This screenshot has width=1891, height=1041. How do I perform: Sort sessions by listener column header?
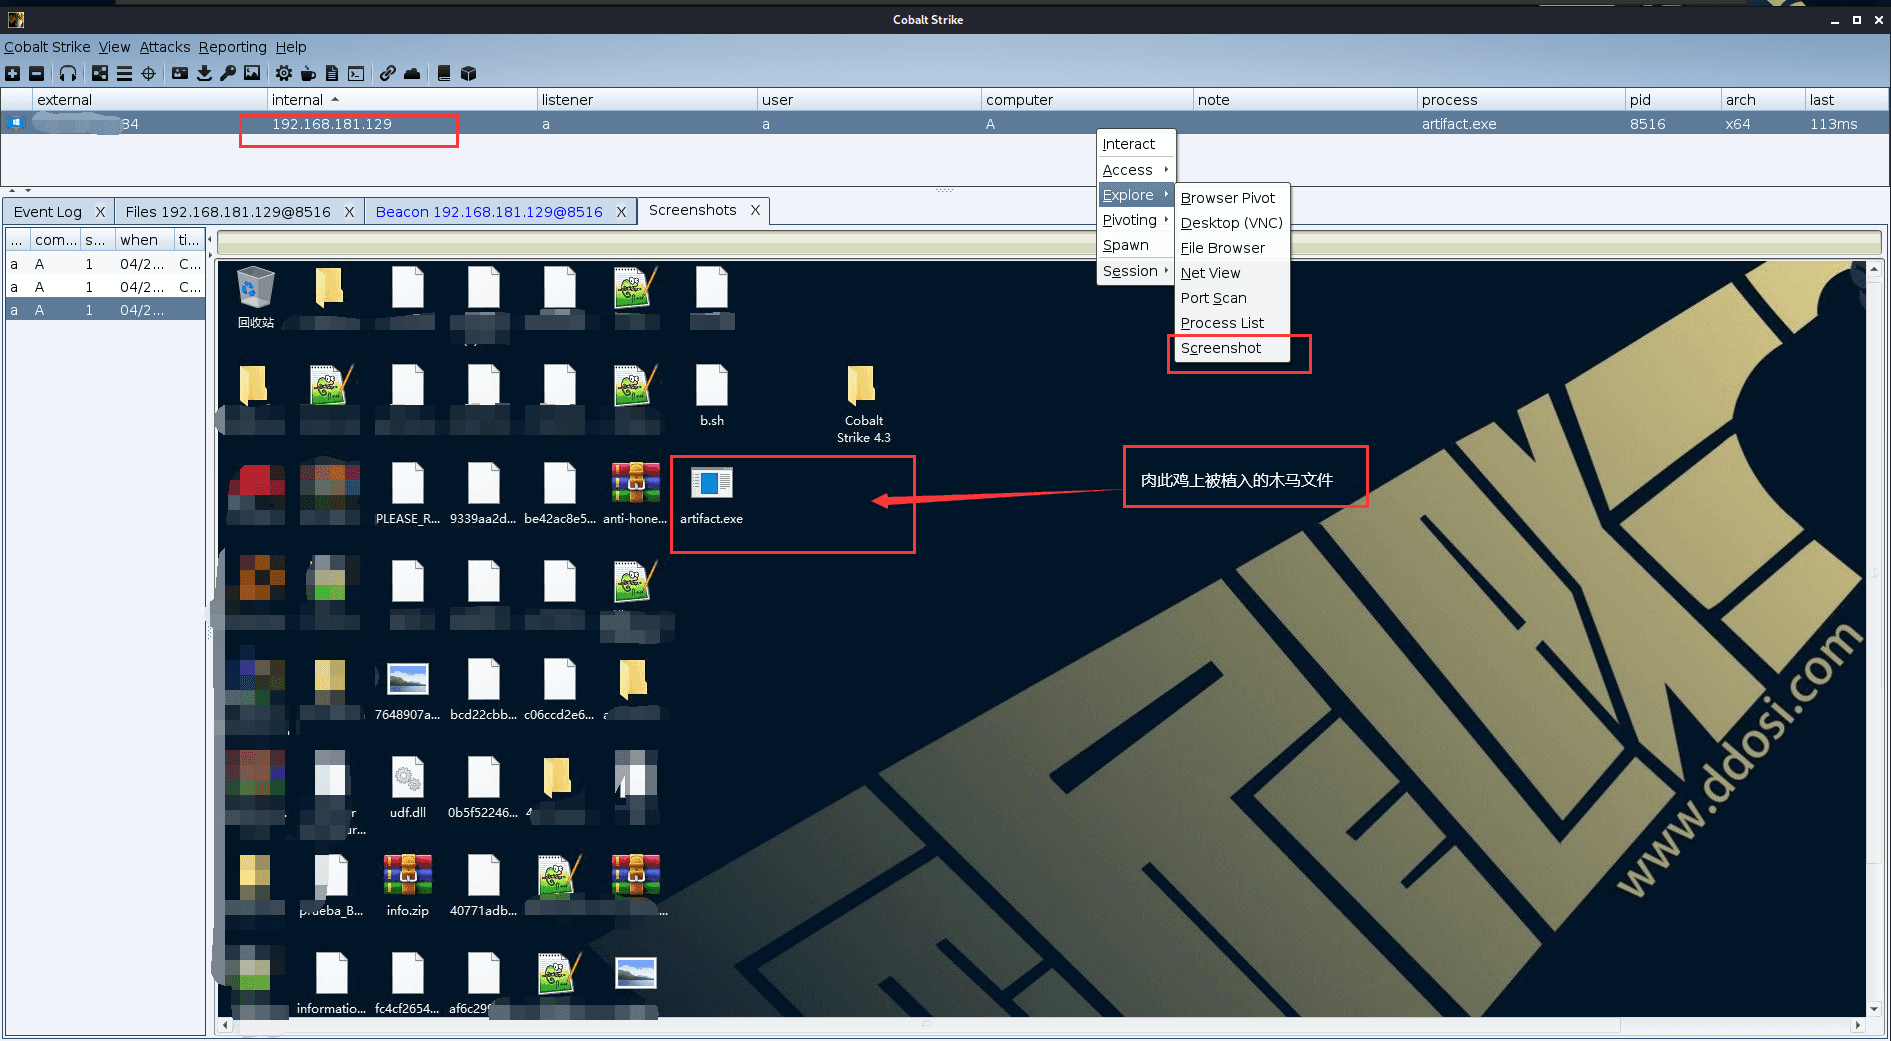pos(647,100)
